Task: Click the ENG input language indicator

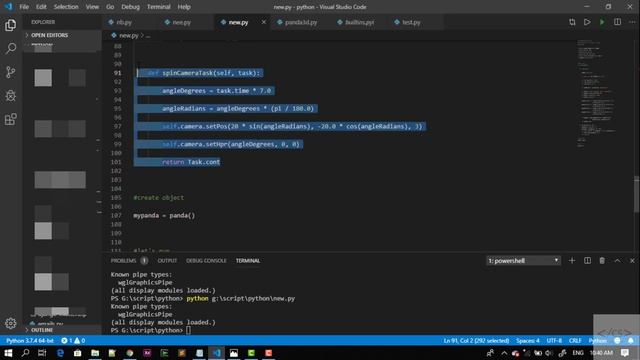Action: [x=578, y=353]
